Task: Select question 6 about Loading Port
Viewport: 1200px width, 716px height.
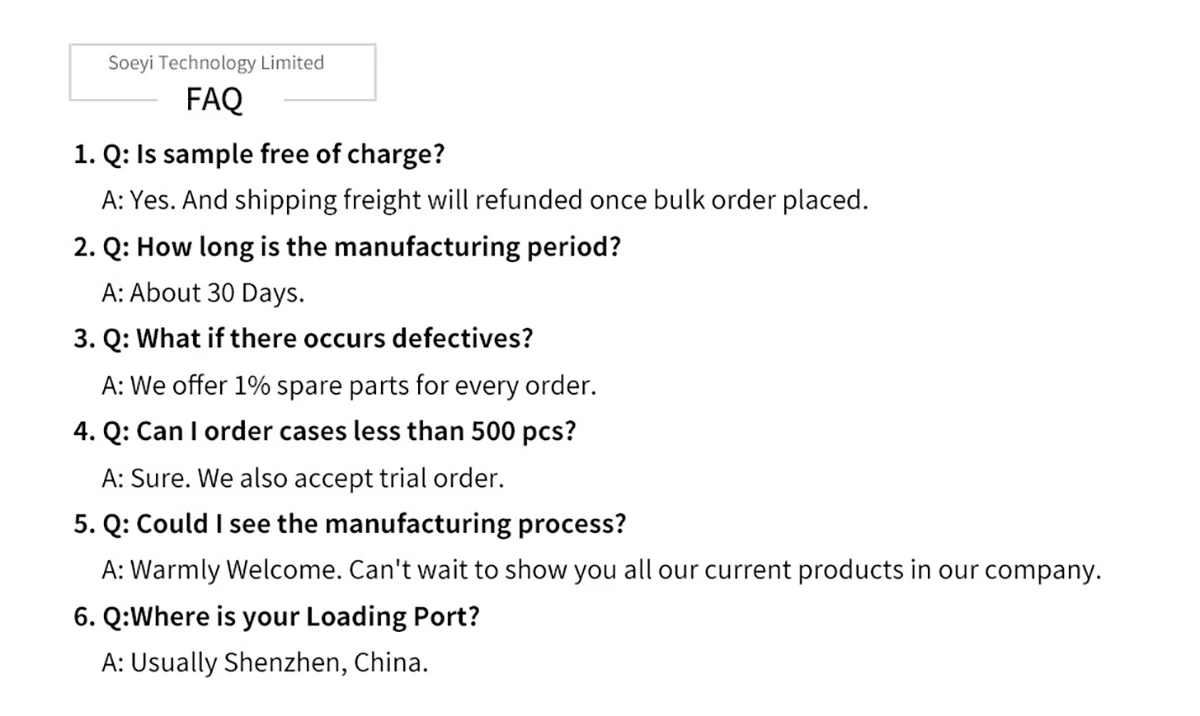Action: pos(277,617)
